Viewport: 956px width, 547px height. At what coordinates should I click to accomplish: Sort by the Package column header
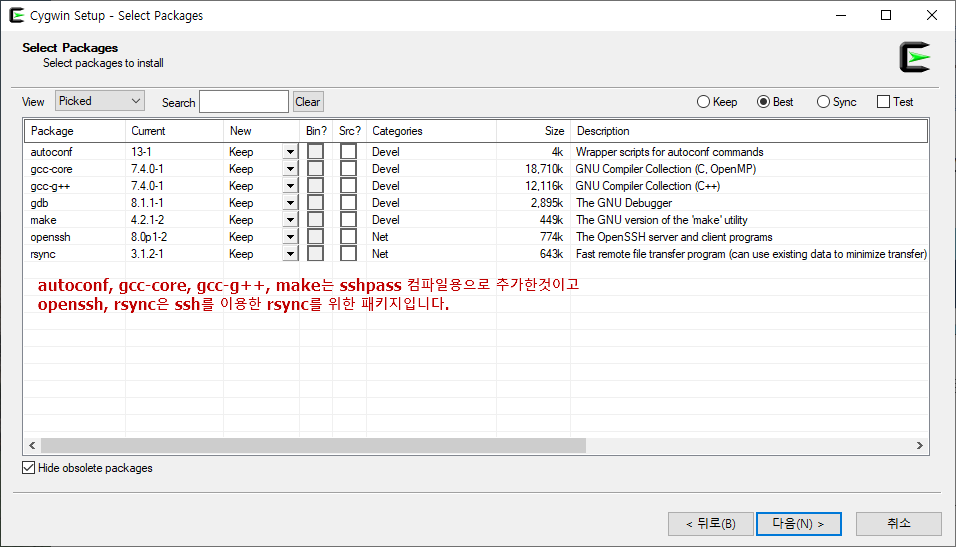[x=75, y=131]
